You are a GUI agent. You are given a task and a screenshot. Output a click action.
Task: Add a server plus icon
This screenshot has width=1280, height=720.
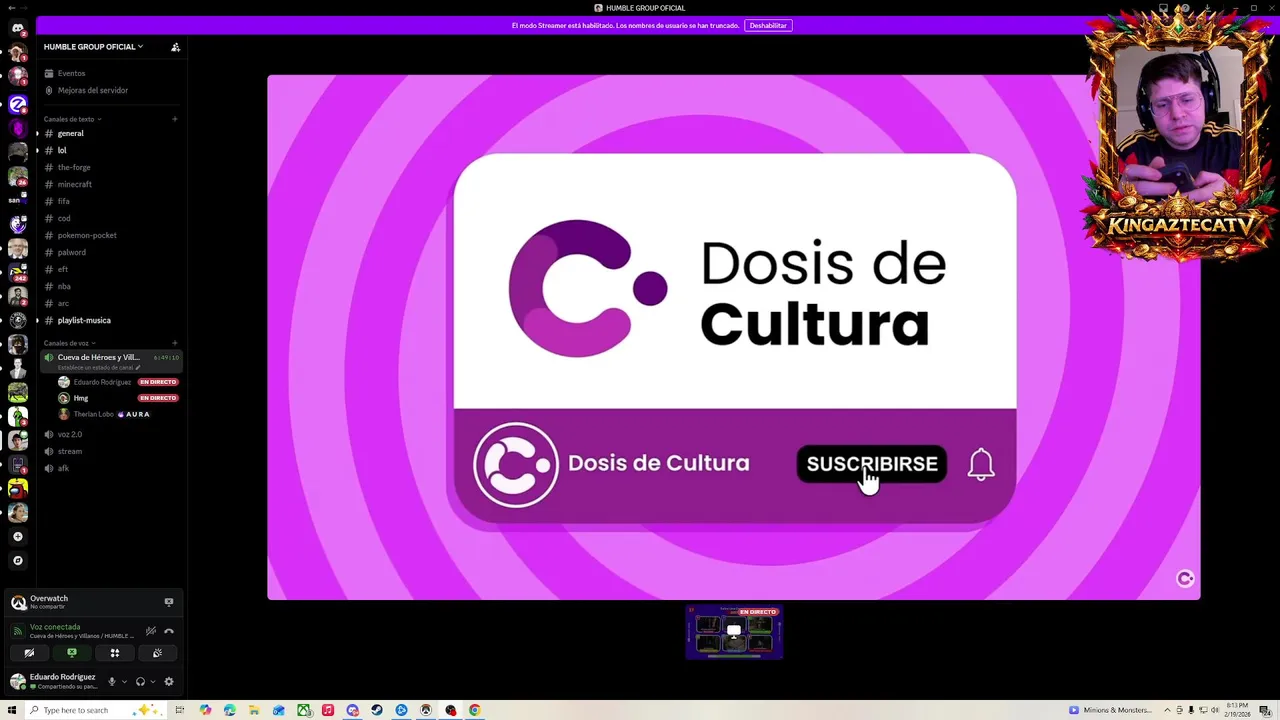click(17, 537)
